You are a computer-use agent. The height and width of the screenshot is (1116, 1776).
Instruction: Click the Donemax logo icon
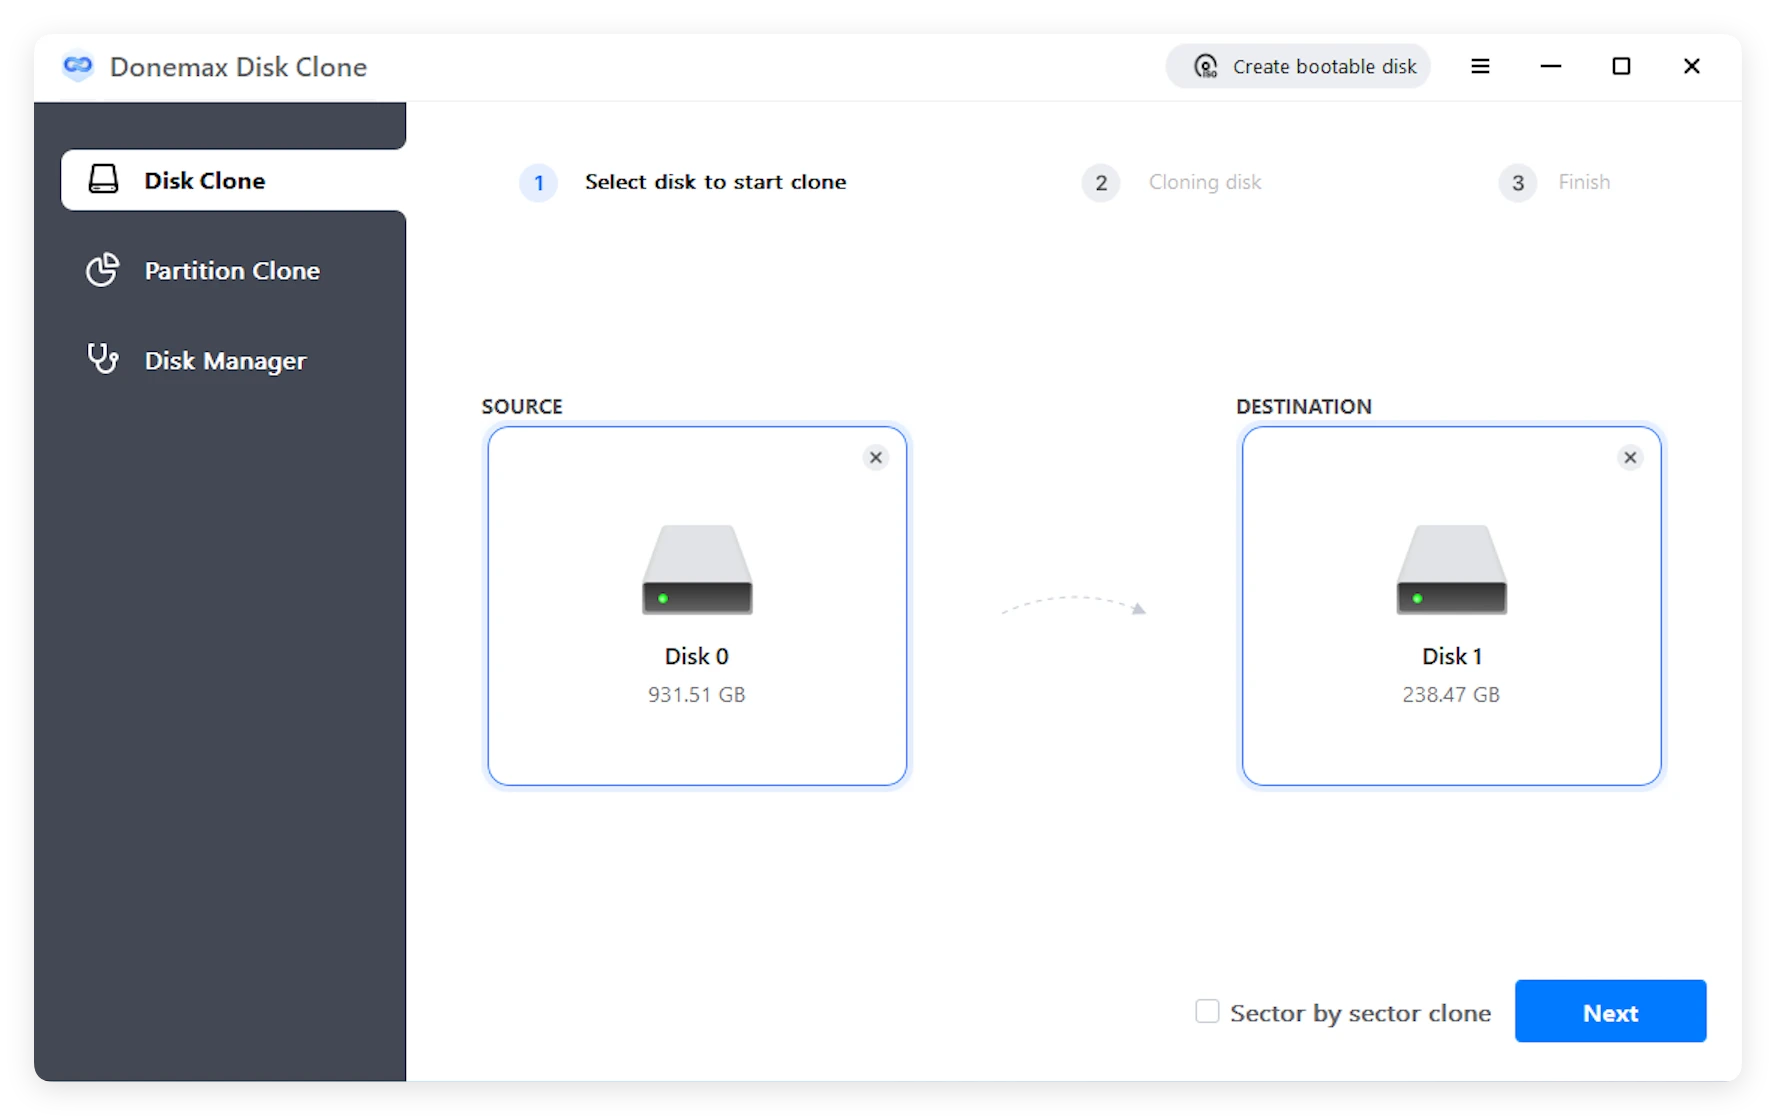77,66
